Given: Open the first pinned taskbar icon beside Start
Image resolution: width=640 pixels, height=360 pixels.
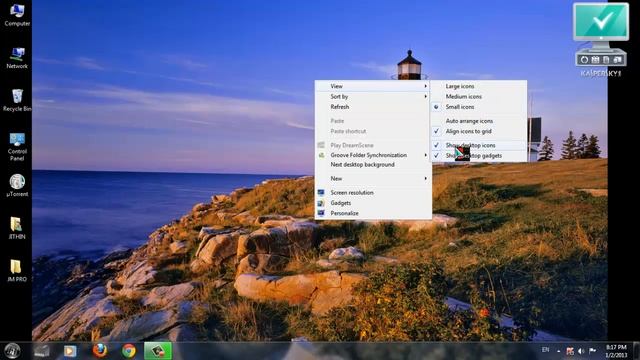Looking at the screenshot, I should pyautogui.click(x=42, y=351).
